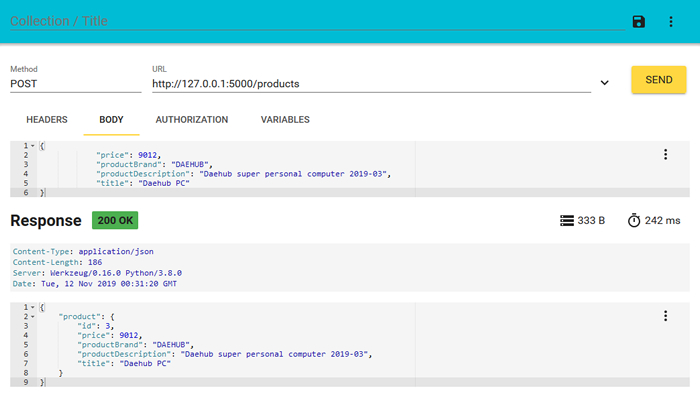The height and width of the screenshot is (393, 700).
Task: Open the AUTHORIZATION tab
Action: (x=192, y=120)
